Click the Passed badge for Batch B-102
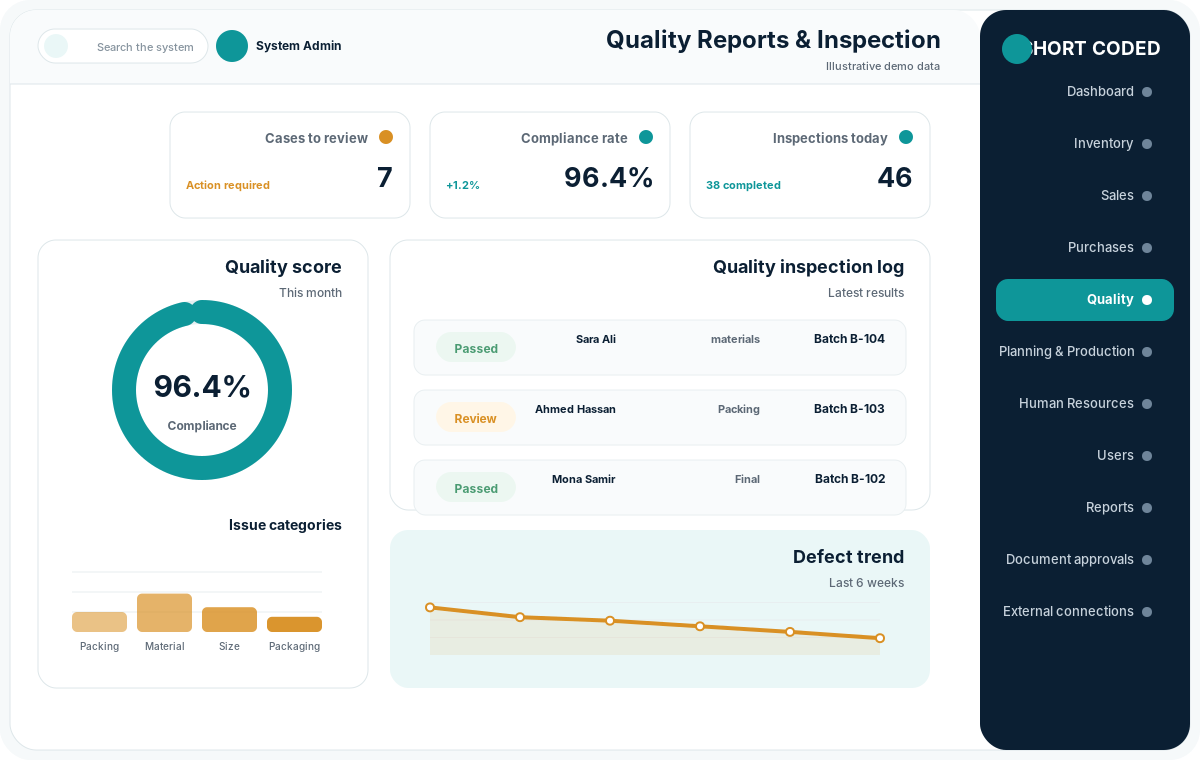This screenshot has height=760, width=1200. pyautogui.click(x=476, y=488)
